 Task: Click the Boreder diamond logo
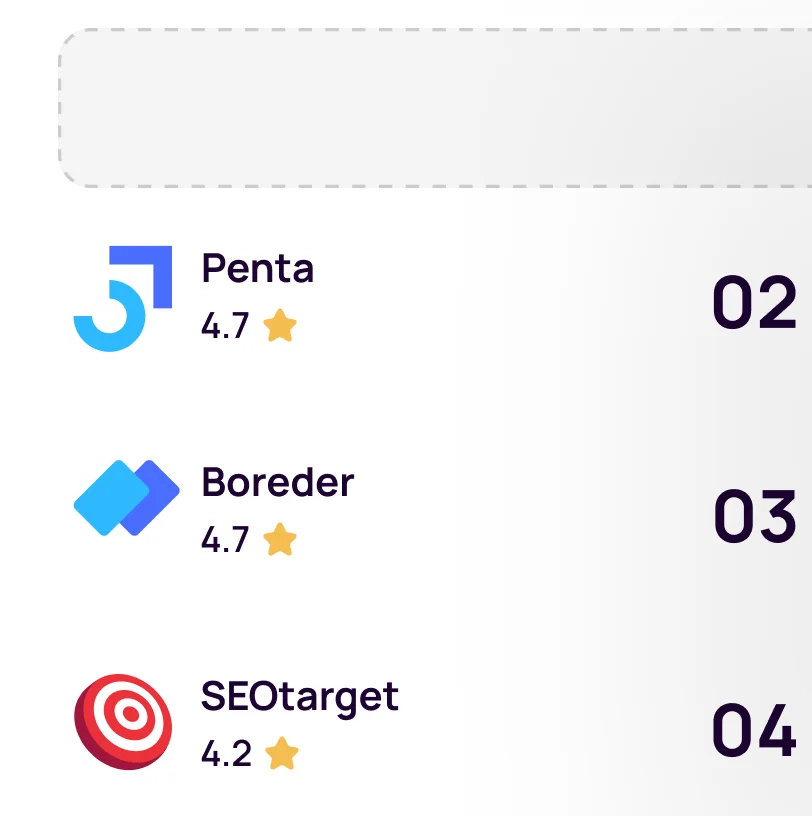coord(126,498)
